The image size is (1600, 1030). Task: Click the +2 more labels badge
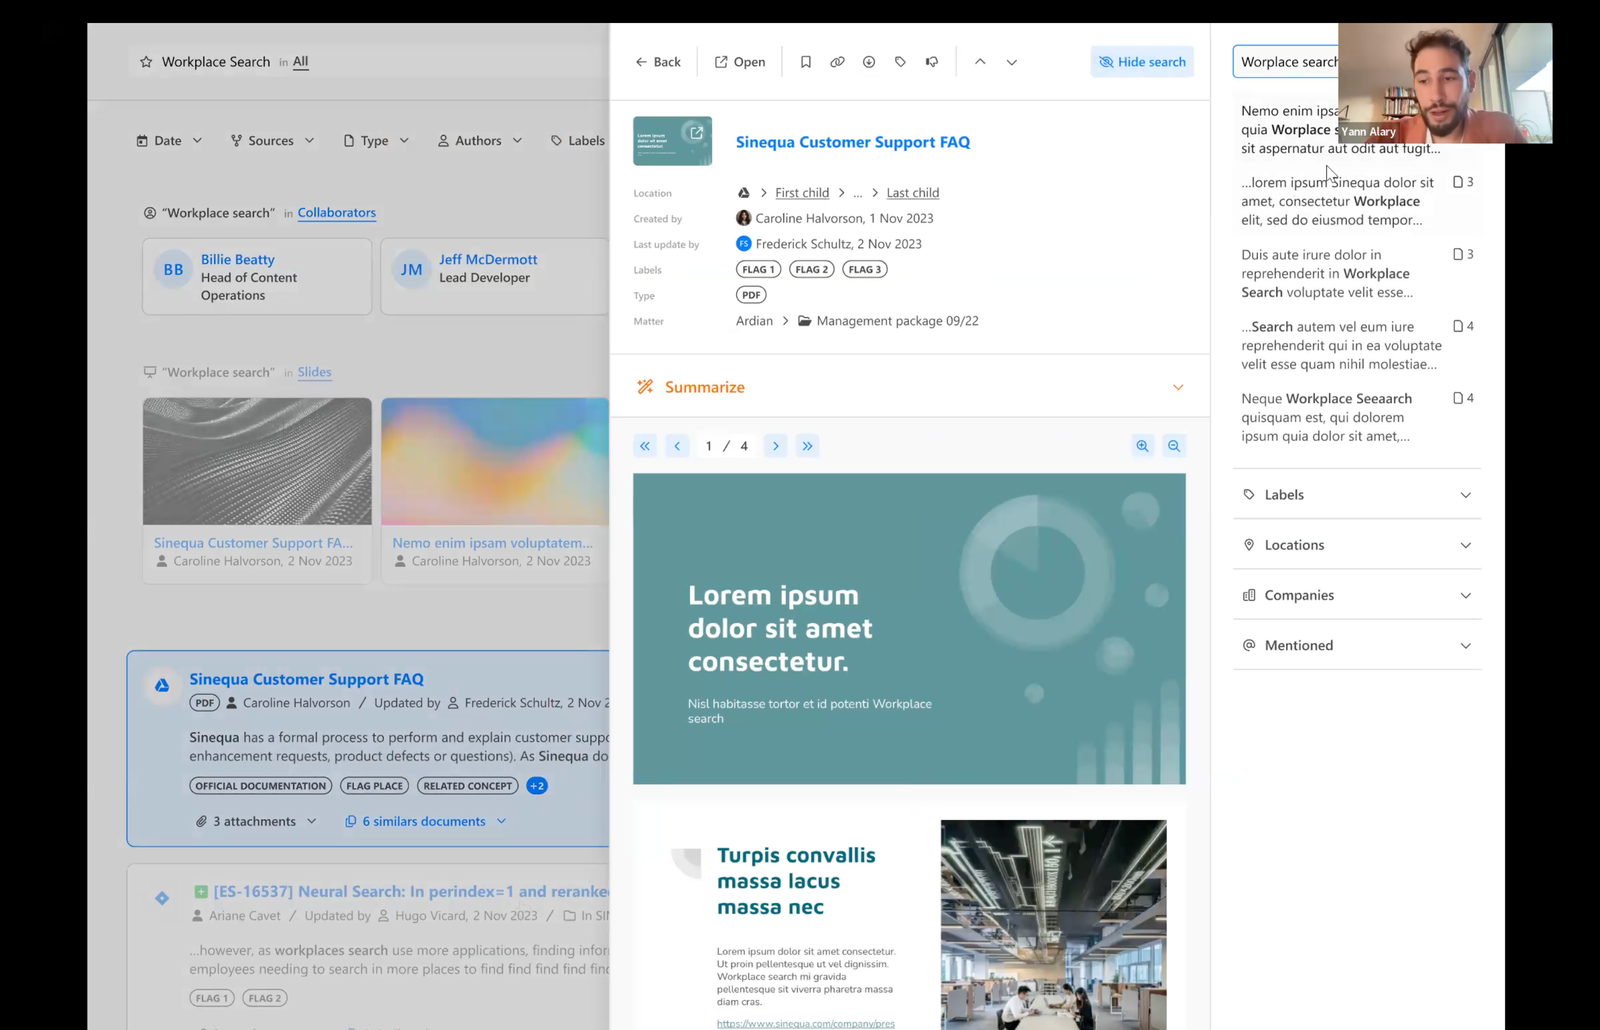coord(537,786)
